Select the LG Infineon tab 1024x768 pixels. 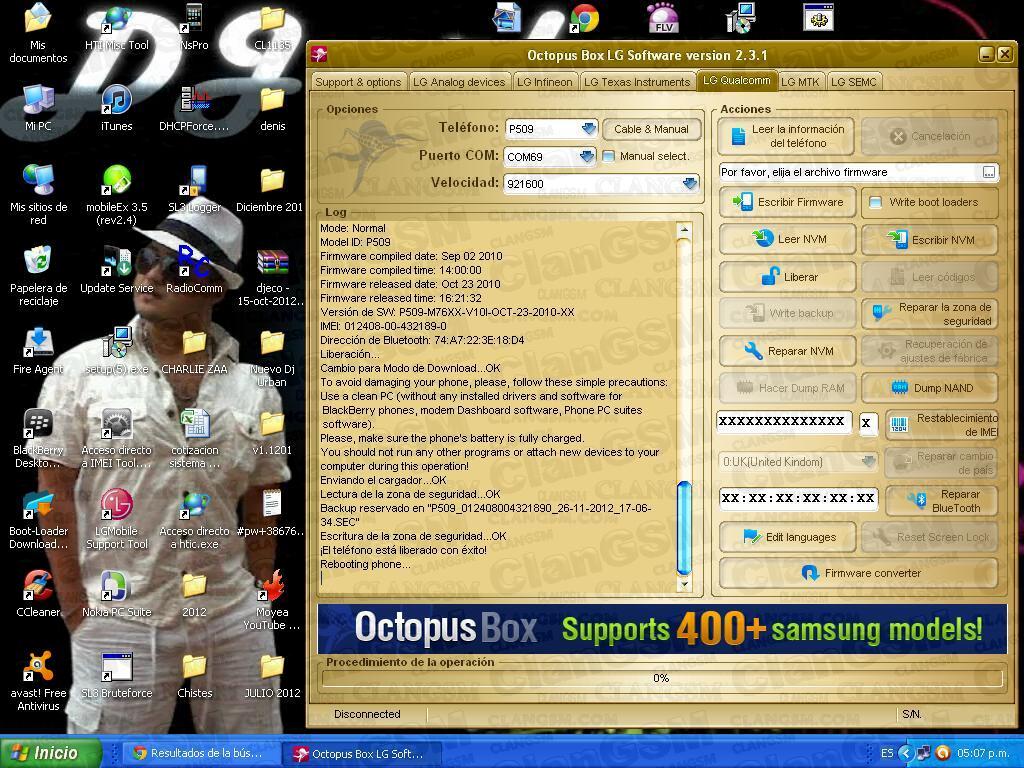point(545,82)
